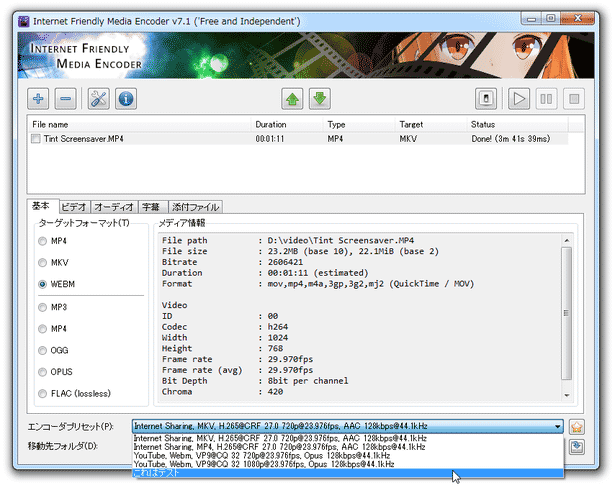Sort by the Status column header
The height and width of the screenshot is (488, 615).
click(x=517, y=124)
